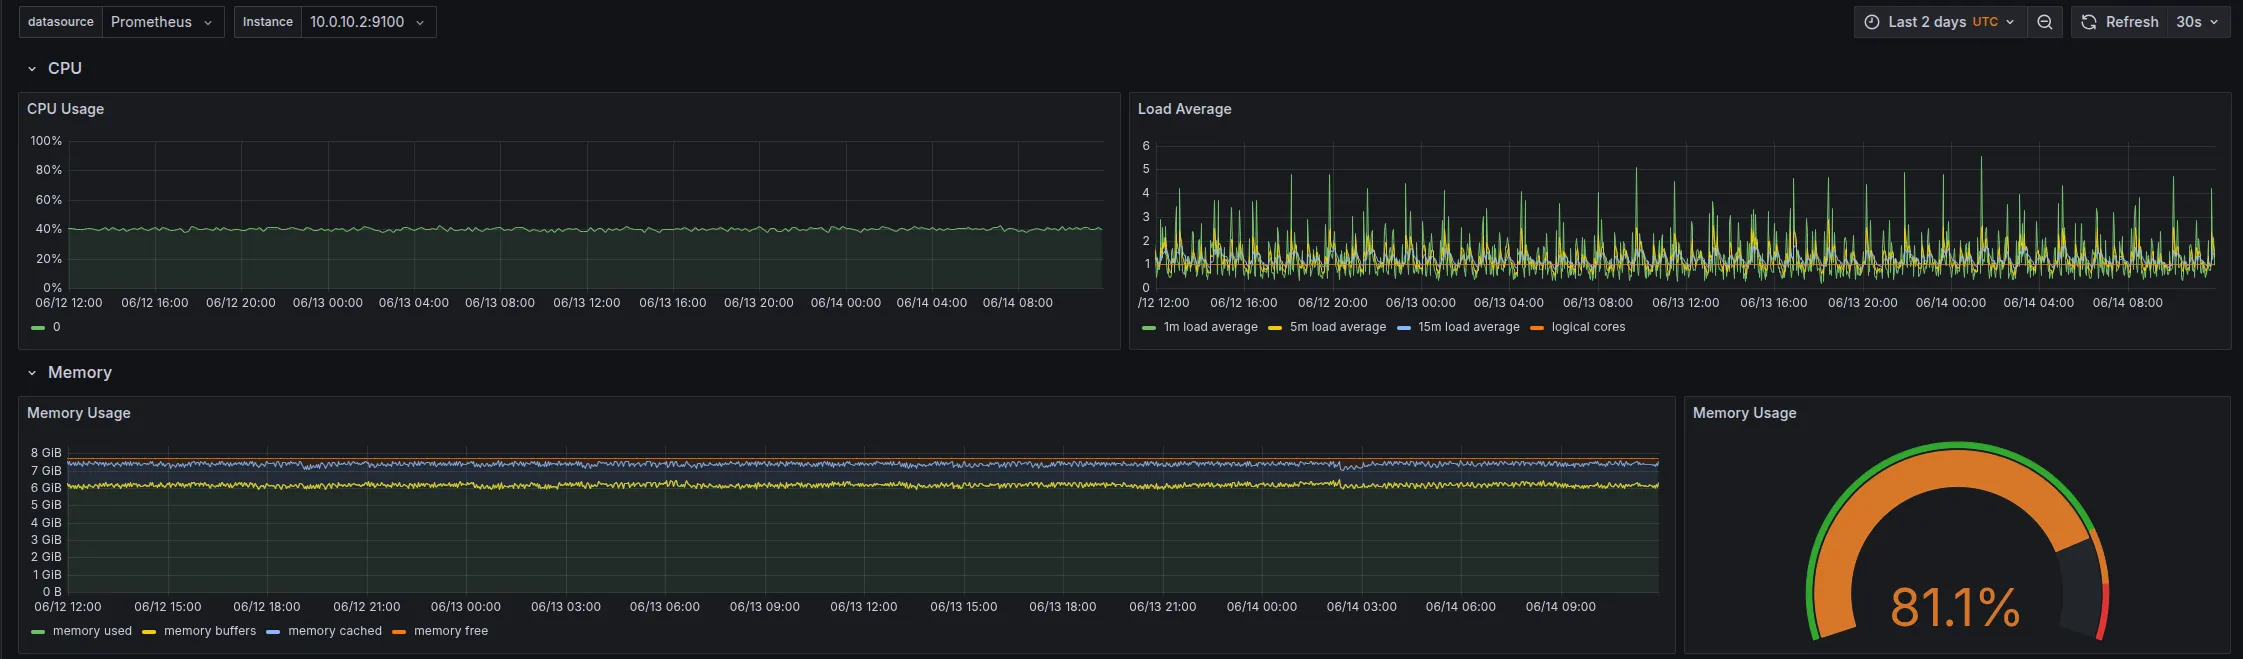Click the CPU Usage panel title
The width and height of the screenshot is (2243, 659).
[x=65, y=109]
